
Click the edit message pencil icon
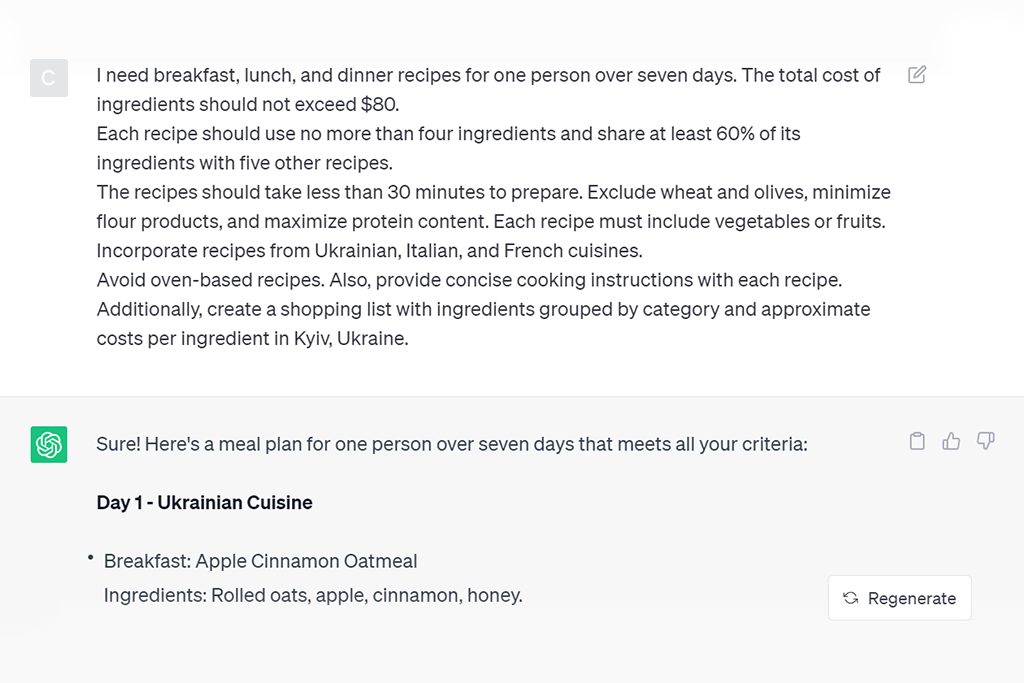point(917,75)
